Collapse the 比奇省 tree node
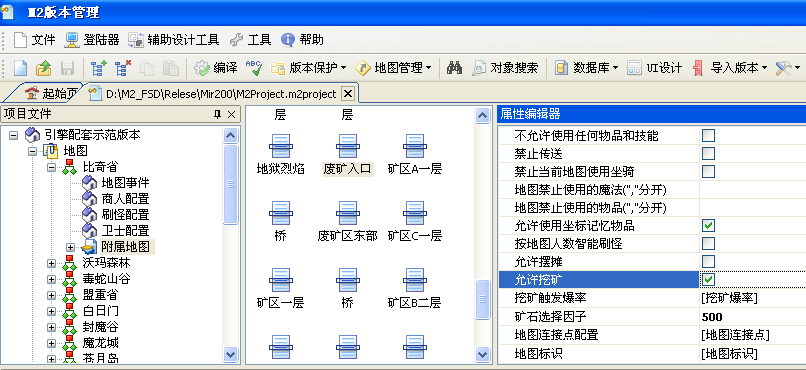Screen dimensions: 806x370 pos(51,167)
